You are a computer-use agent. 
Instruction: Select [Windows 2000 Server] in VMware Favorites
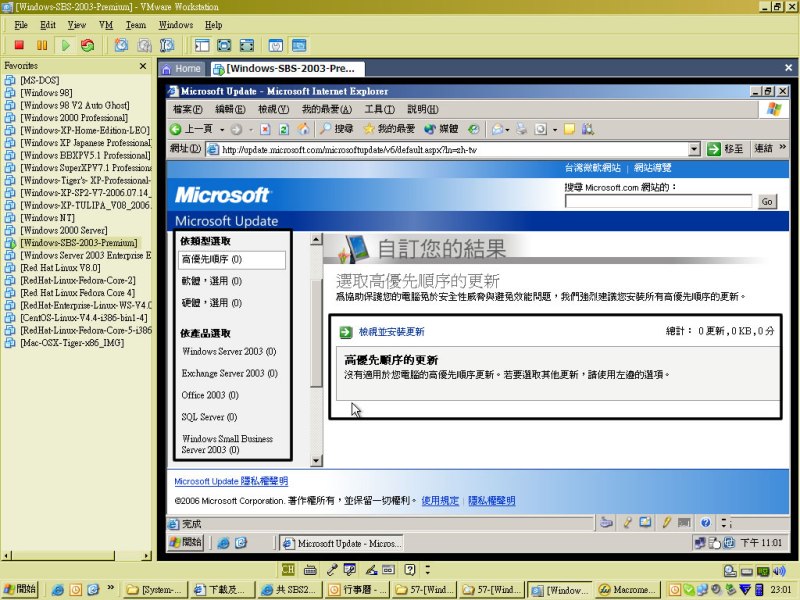point(64,231)
